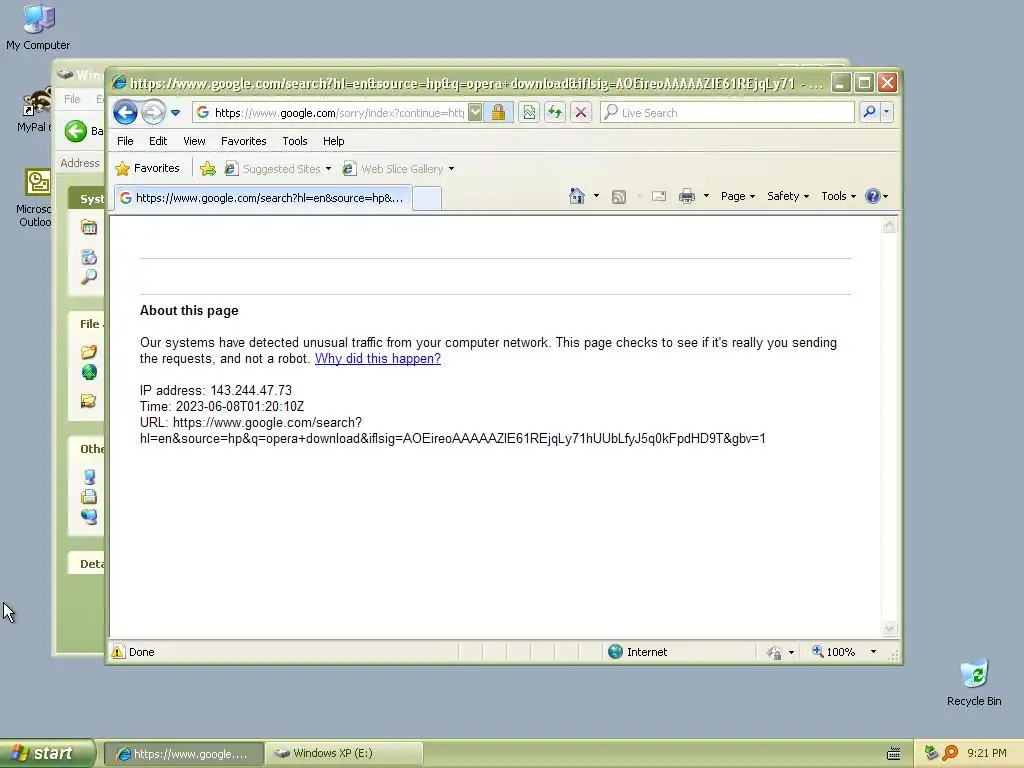Click the Internet zone globe icon
The width and height of the screenshot is (1024, 768).
[x=615, y=652]
